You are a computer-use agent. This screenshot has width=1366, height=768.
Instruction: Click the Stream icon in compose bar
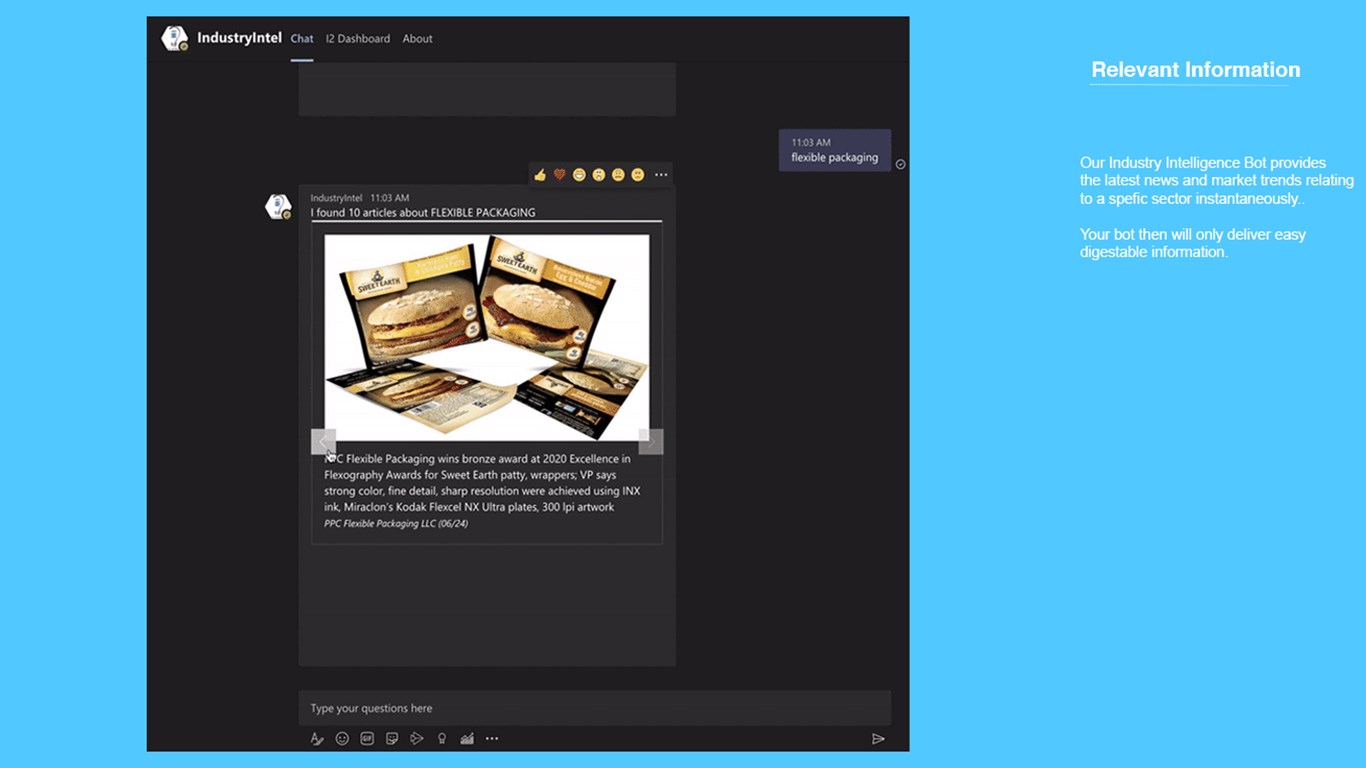click(417, 739)
